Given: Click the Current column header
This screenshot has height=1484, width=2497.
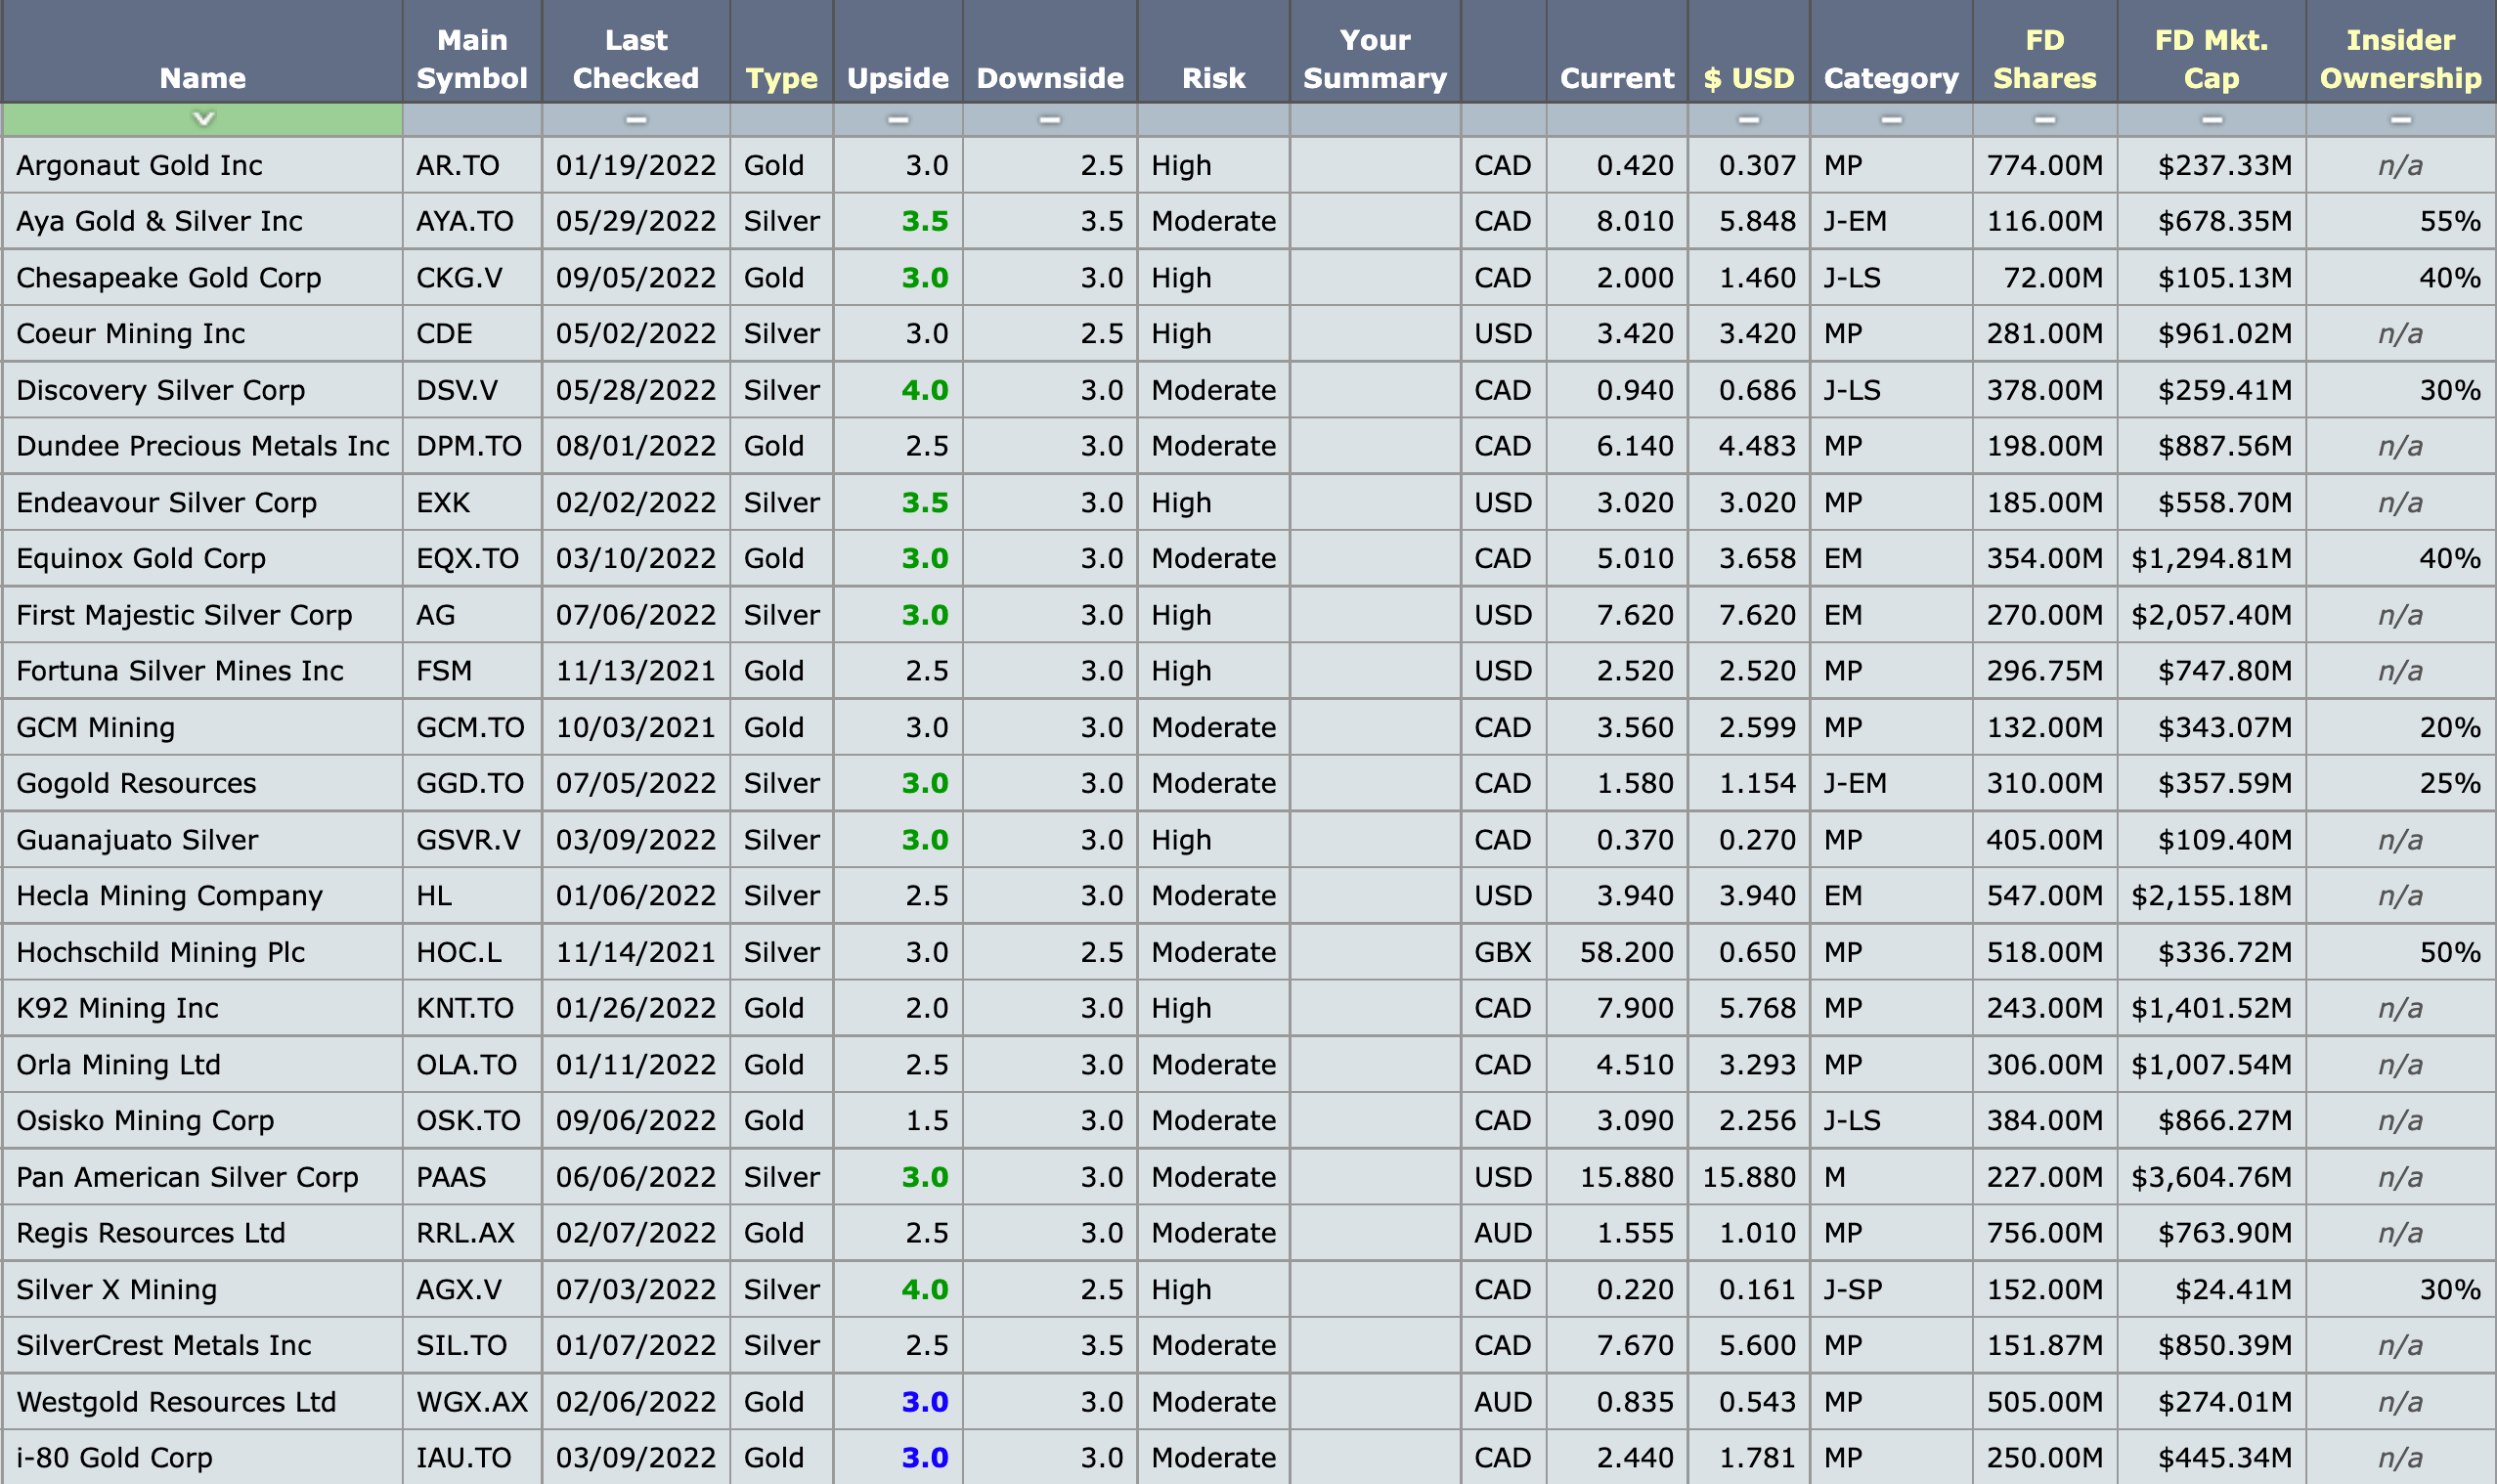Looking at the screenshot, I should (x=1616, y=78).
